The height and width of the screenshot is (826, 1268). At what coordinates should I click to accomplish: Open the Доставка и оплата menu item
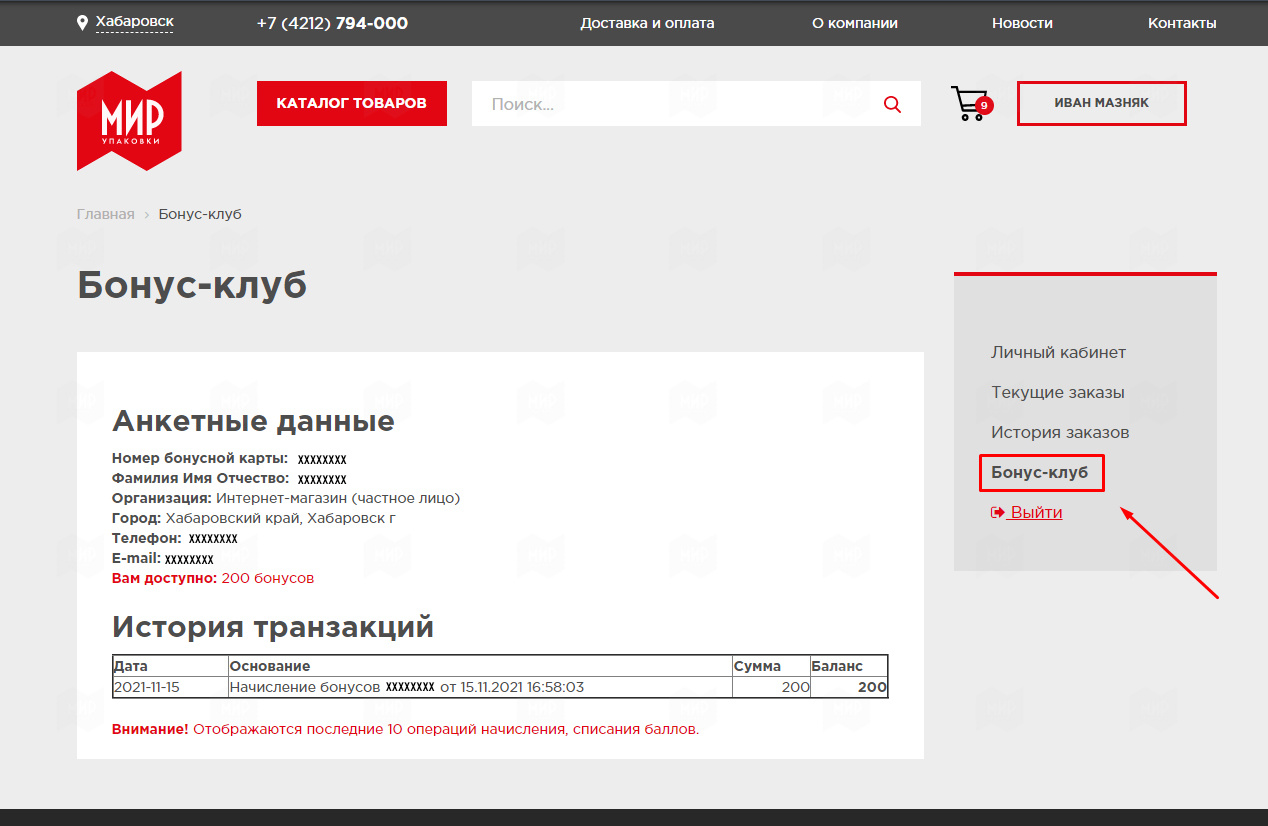[647, 23]
